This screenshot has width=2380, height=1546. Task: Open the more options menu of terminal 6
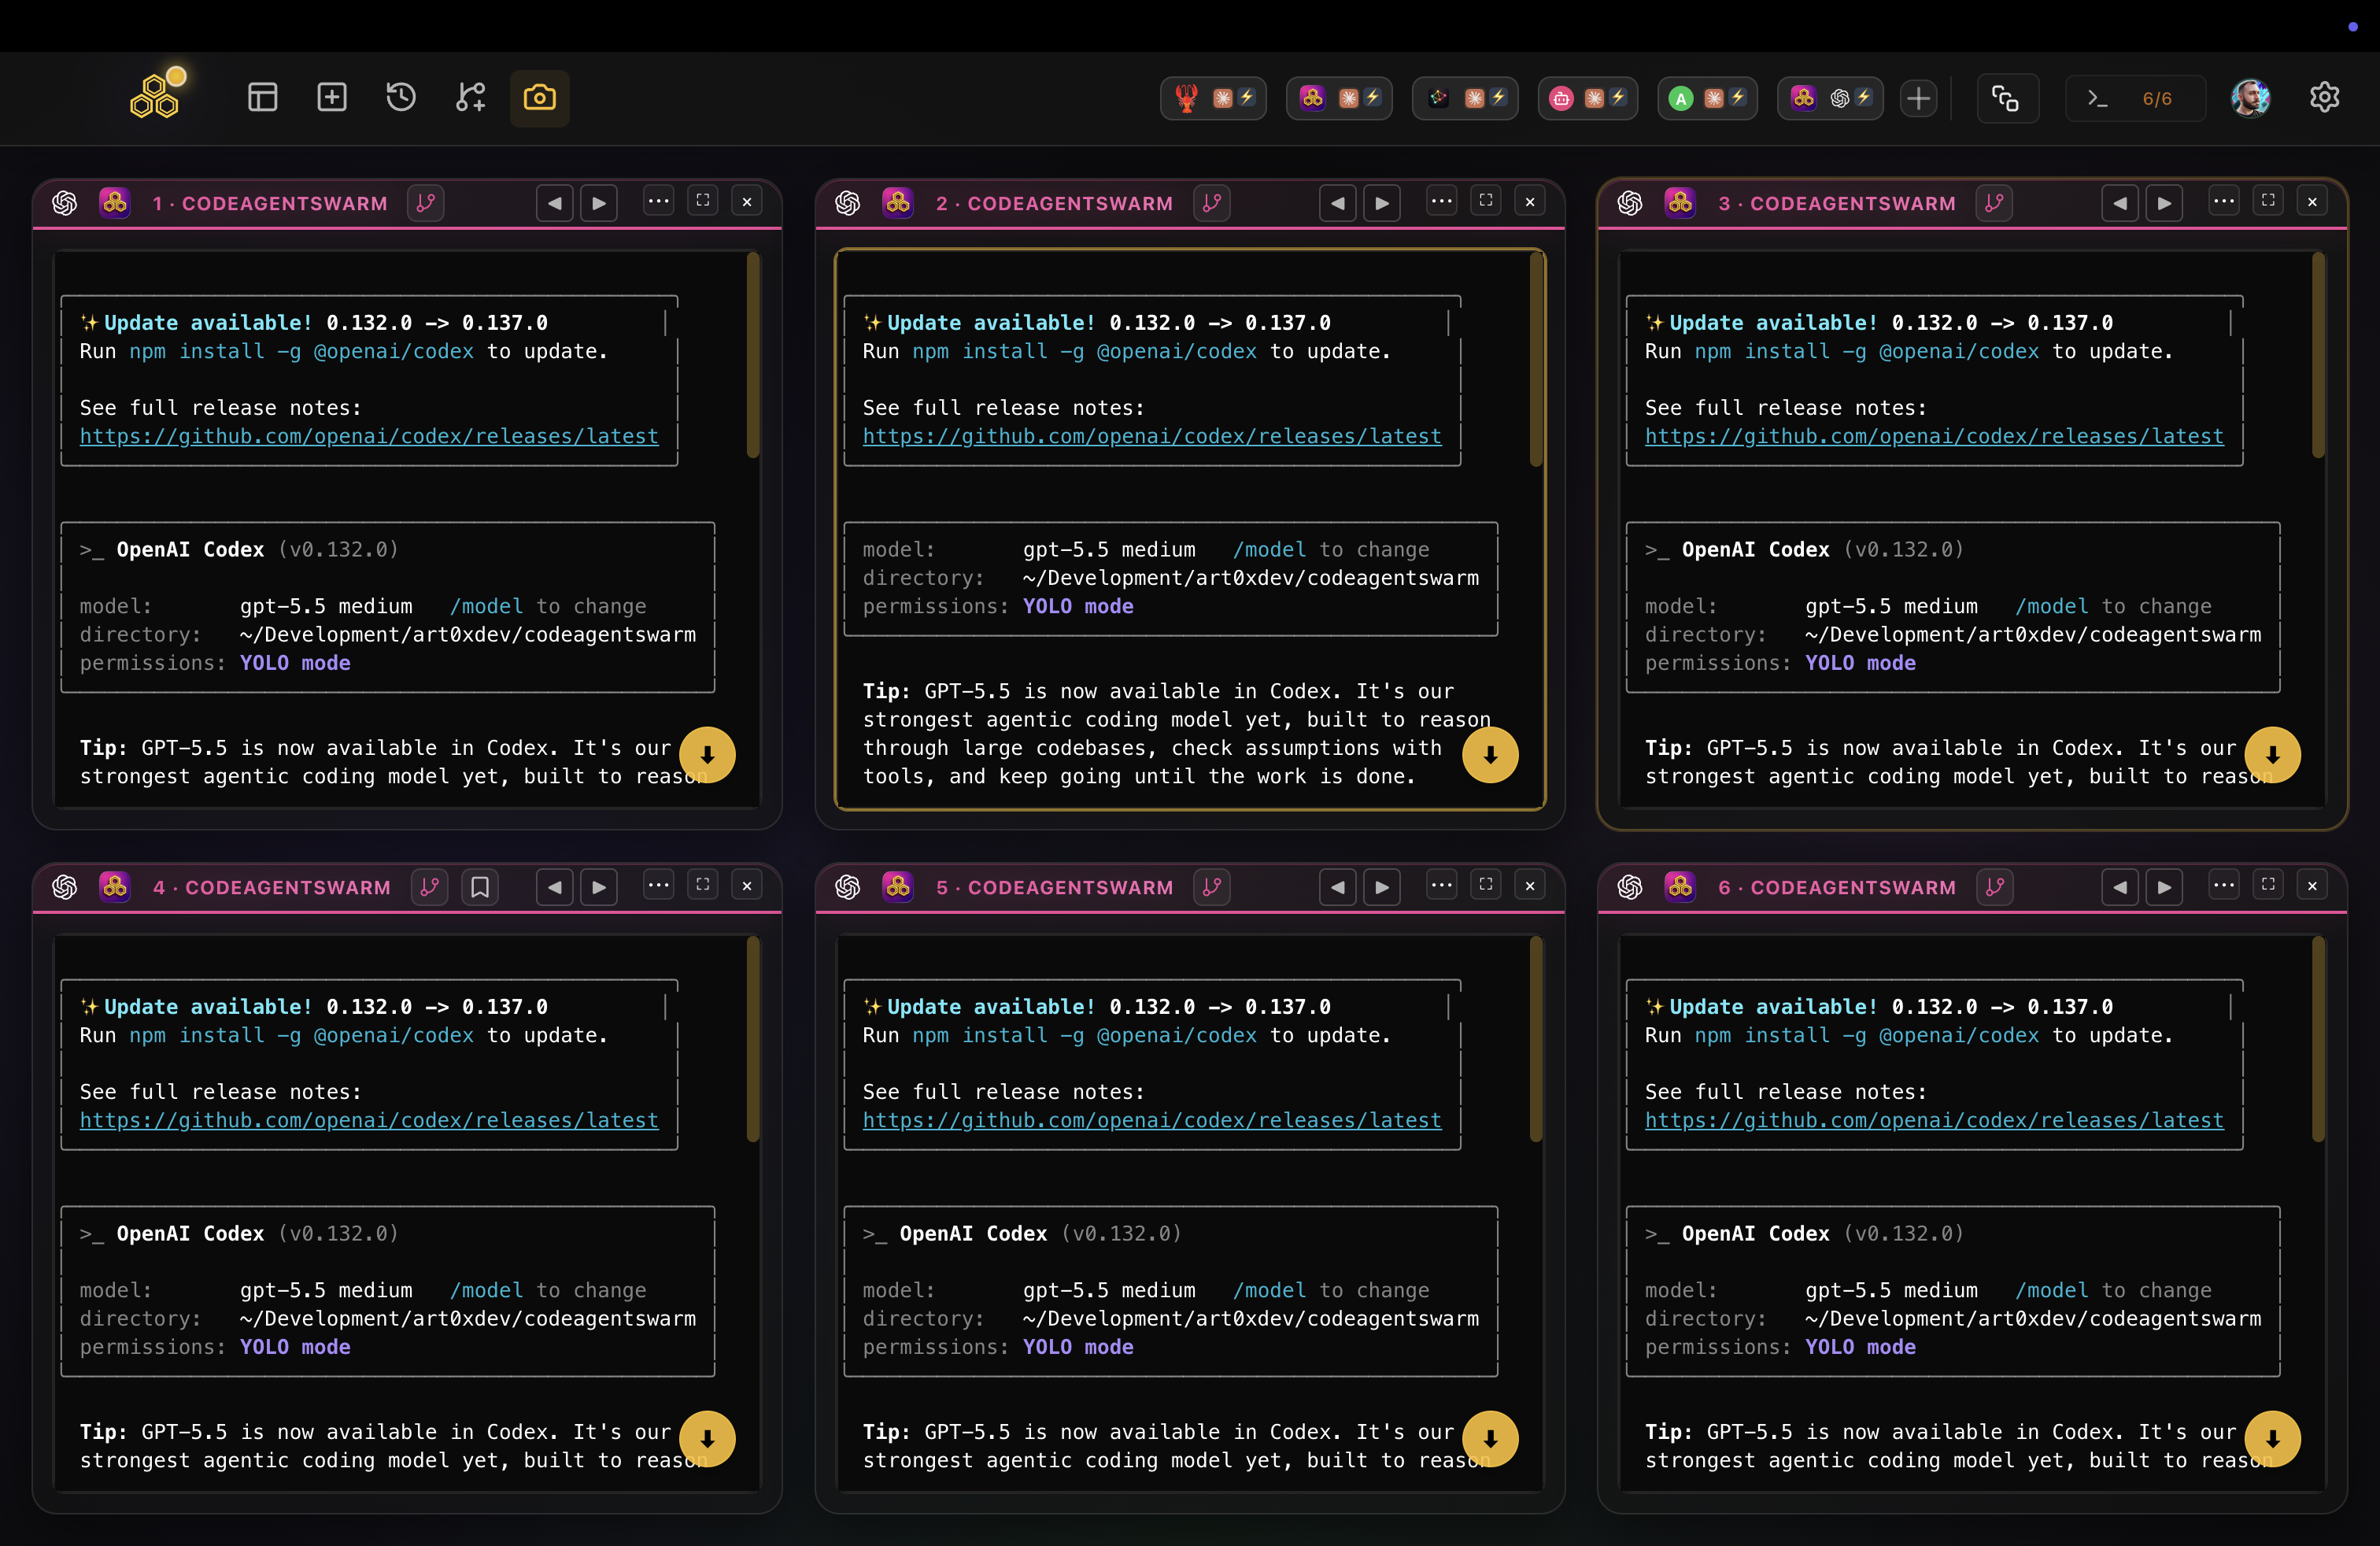point(2223,886)
